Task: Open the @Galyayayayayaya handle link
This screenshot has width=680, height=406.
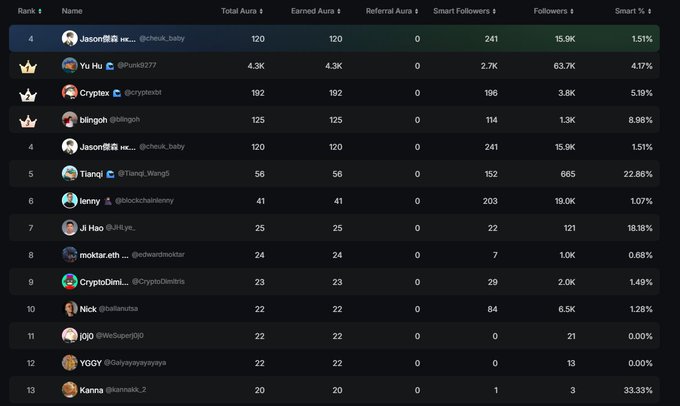Action: pyautogui.click(x=135, y=363)
